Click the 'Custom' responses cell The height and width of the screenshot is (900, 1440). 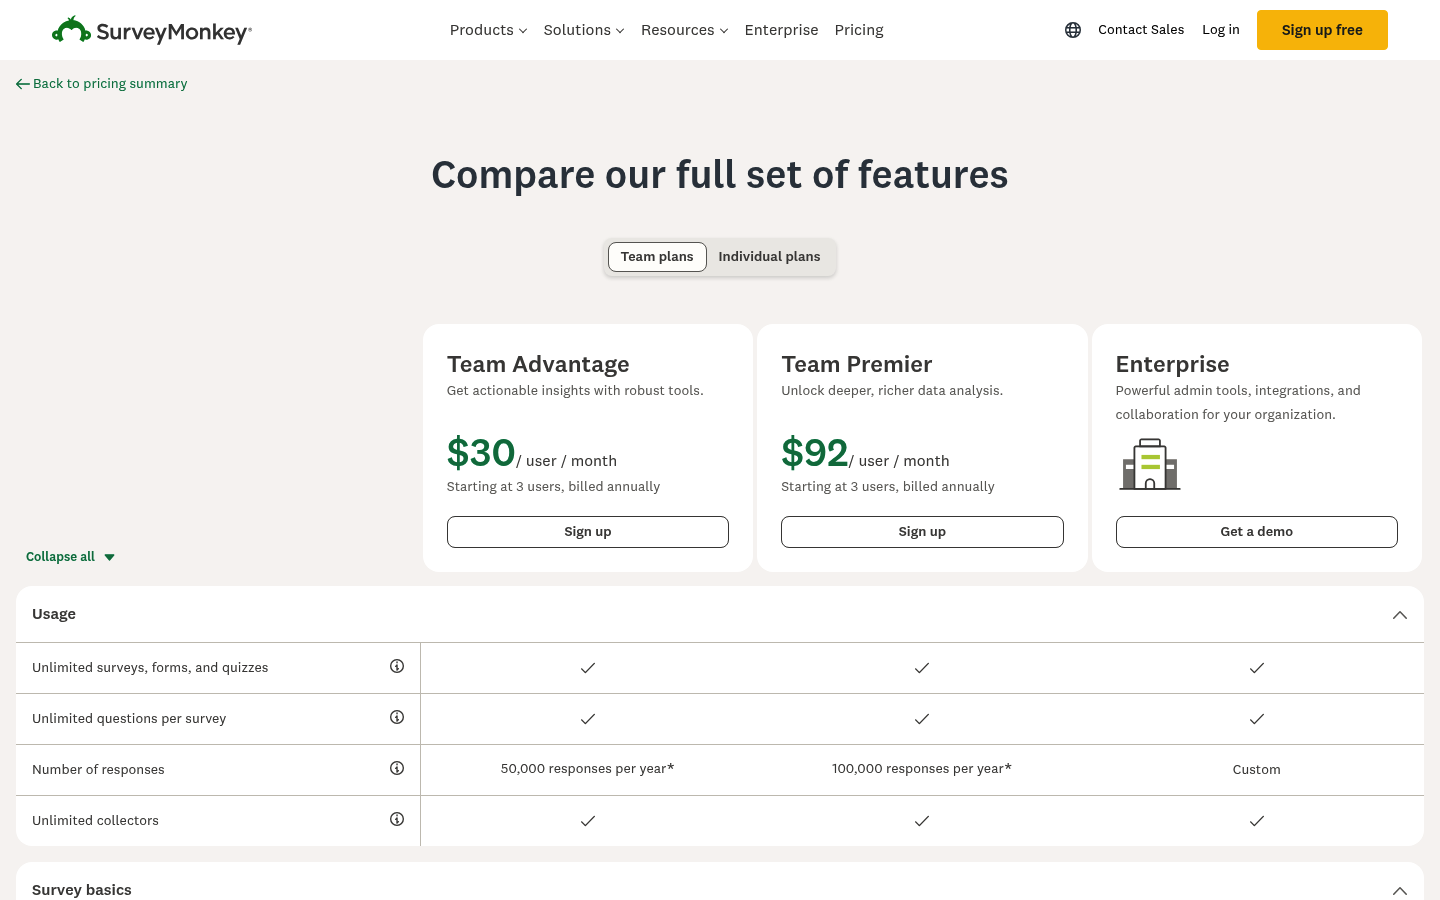coord(1257,770)
